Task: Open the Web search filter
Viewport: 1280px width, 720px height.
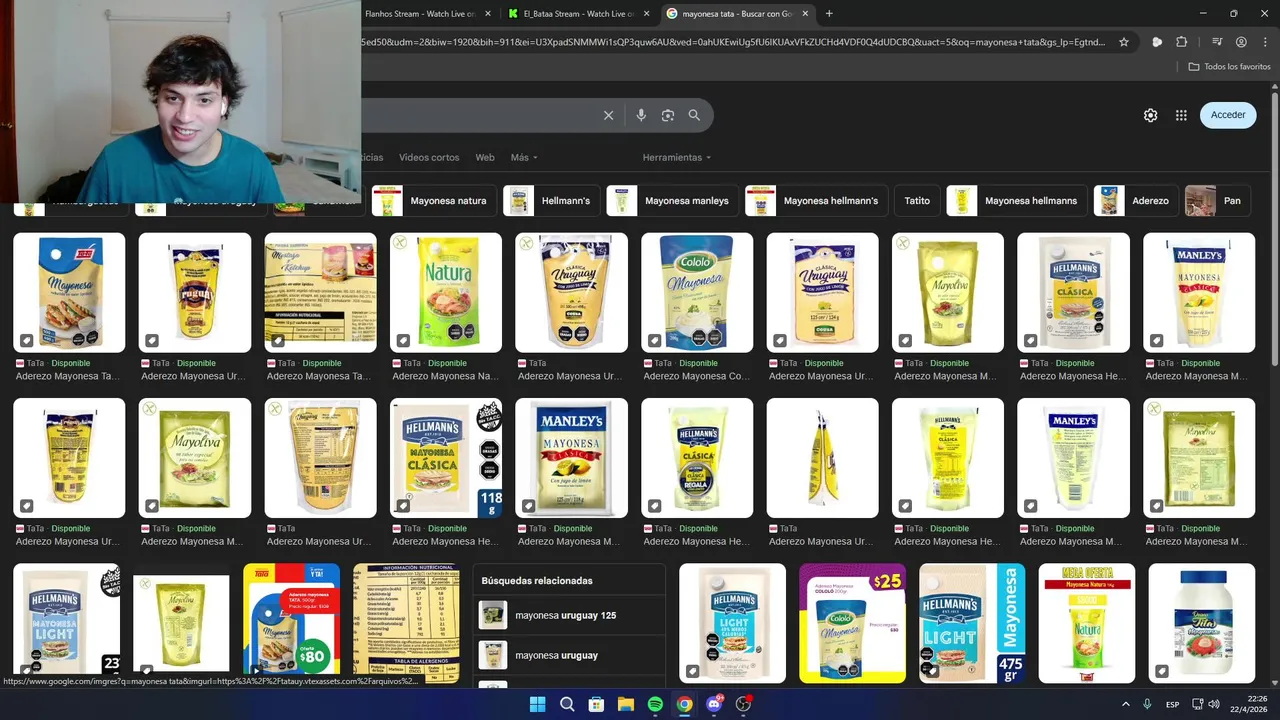Action: point(485,157)
